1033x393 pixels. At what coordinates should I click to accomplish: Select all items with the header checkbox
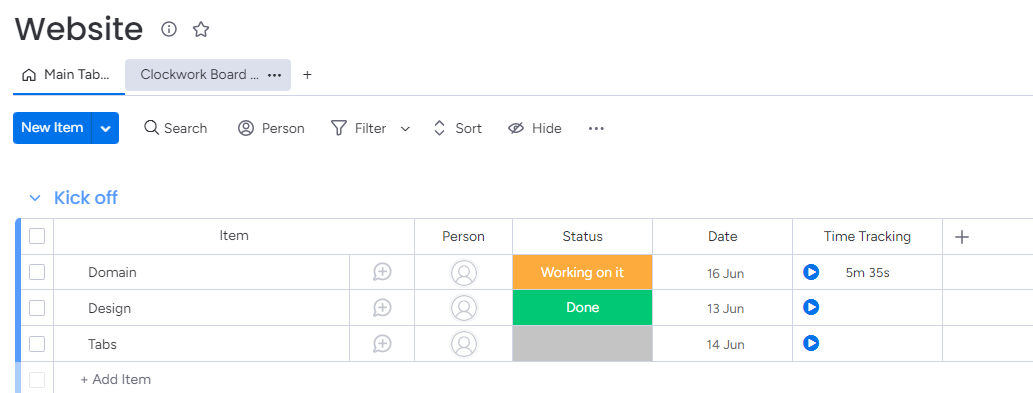[37, 236]
